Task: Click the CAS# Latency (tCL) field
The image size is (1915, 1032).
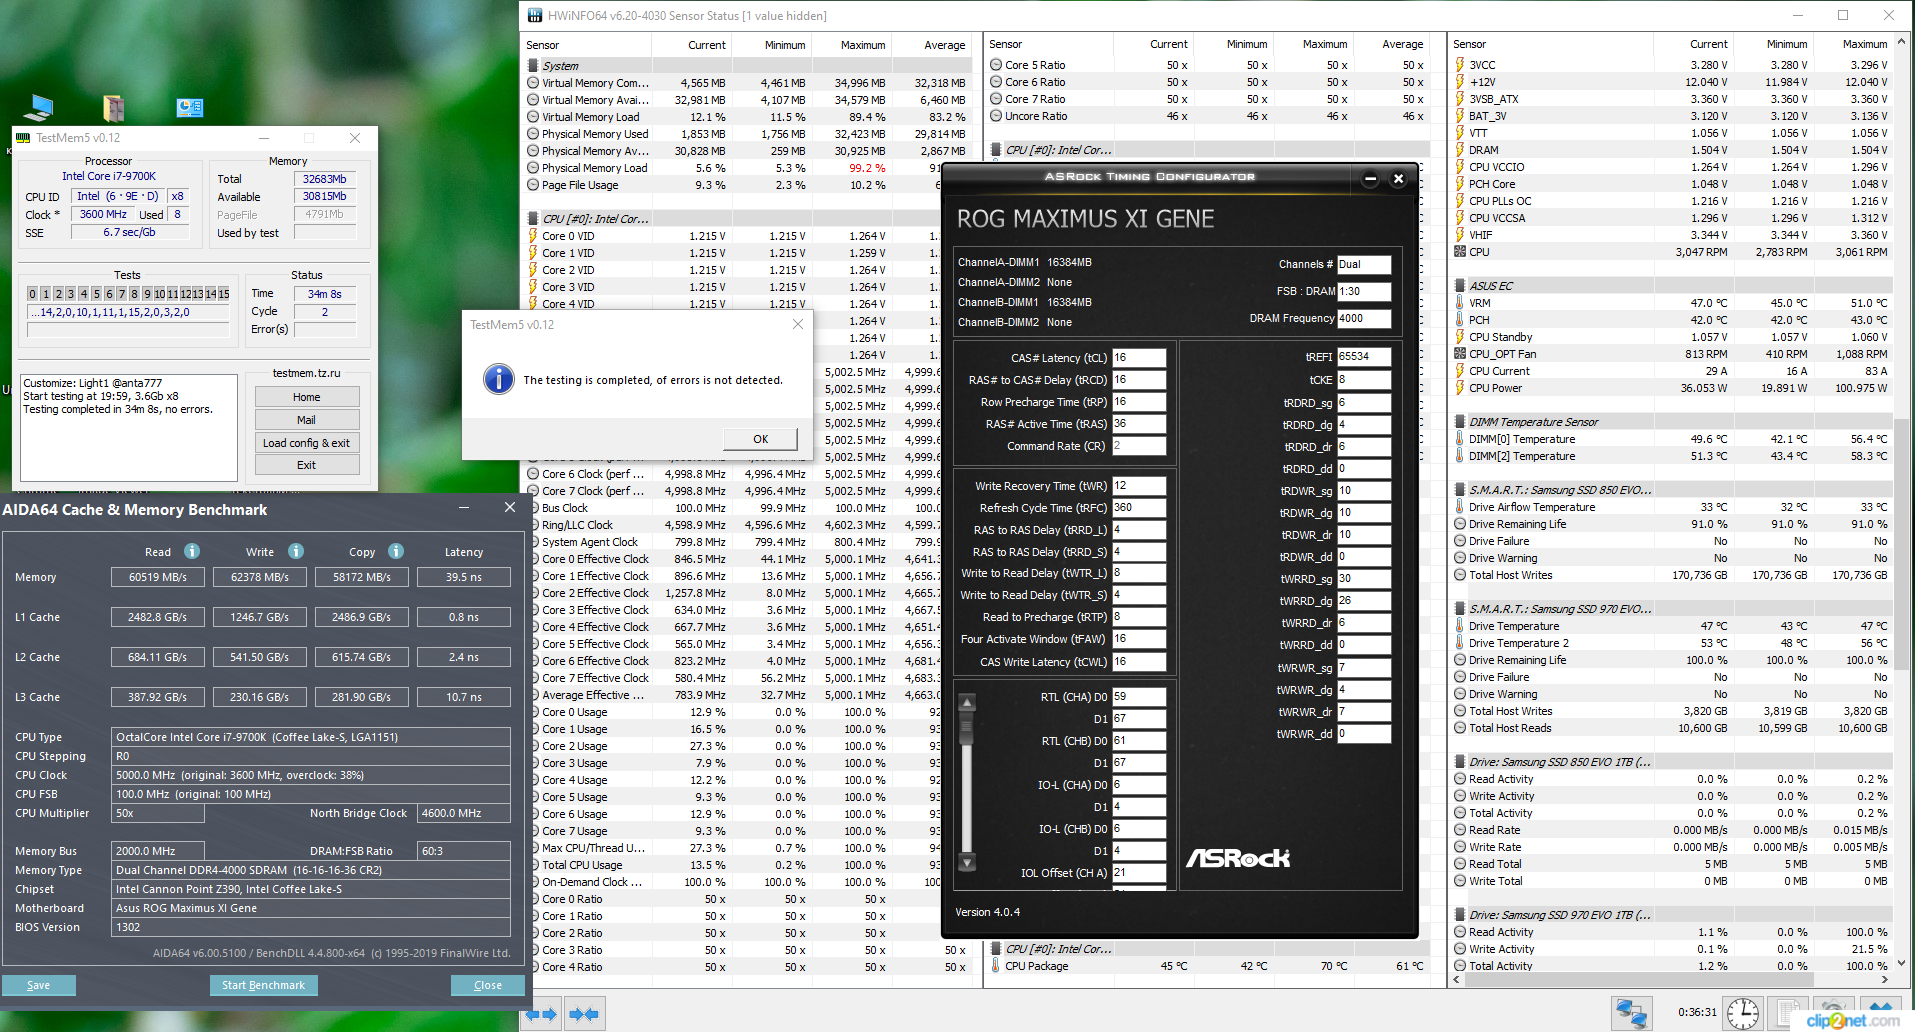Action: (x=1139, y=358)
